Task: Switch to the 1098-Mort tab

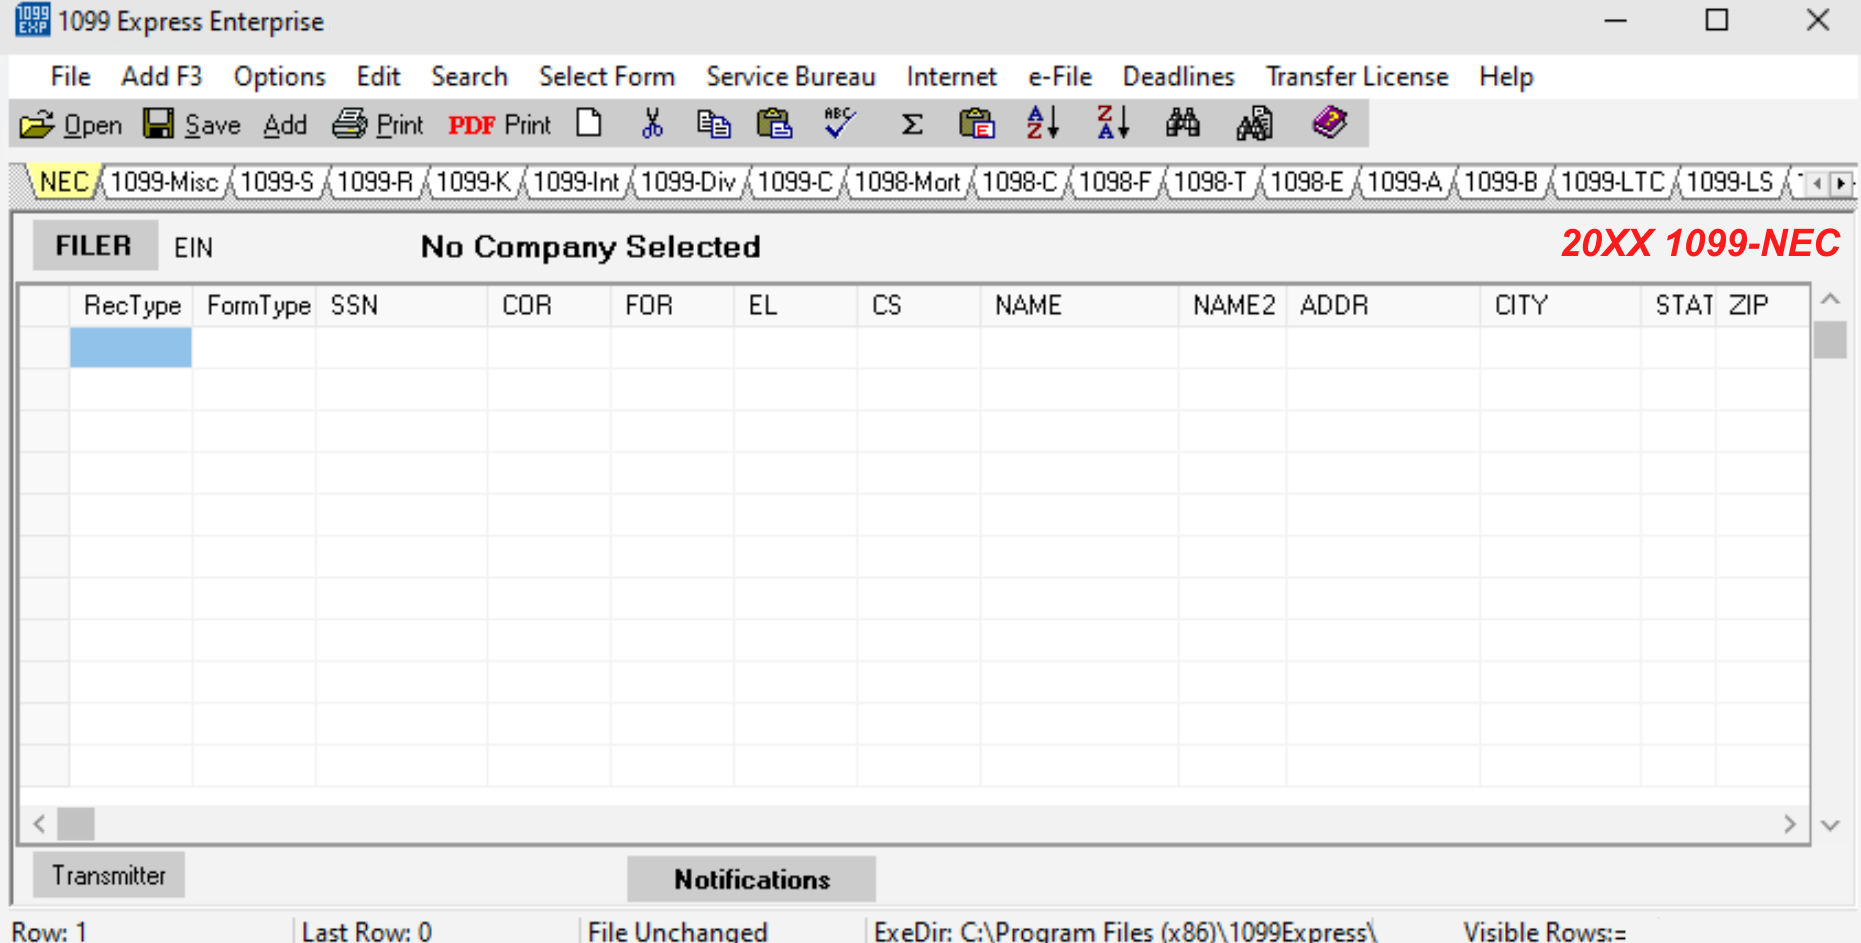Action: pyautogui.click(x=907, y=182)
